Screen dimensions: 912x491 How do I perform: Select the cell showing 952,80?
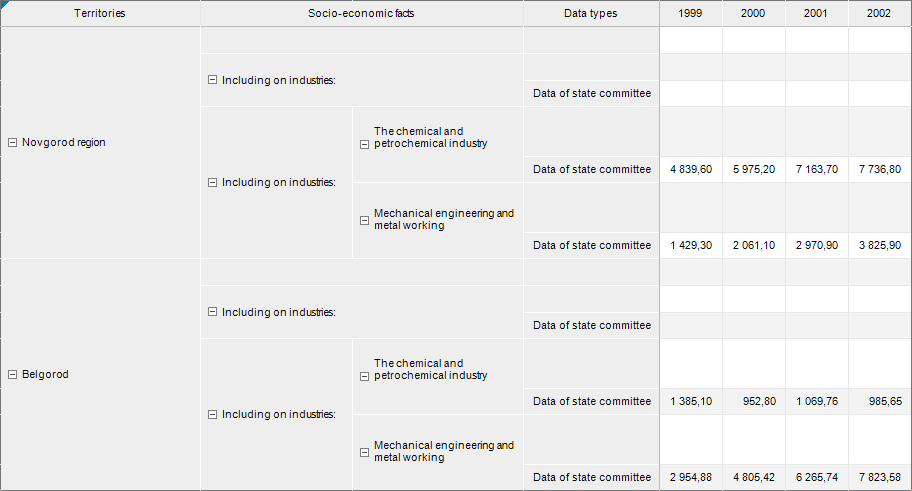coord(753,402)
